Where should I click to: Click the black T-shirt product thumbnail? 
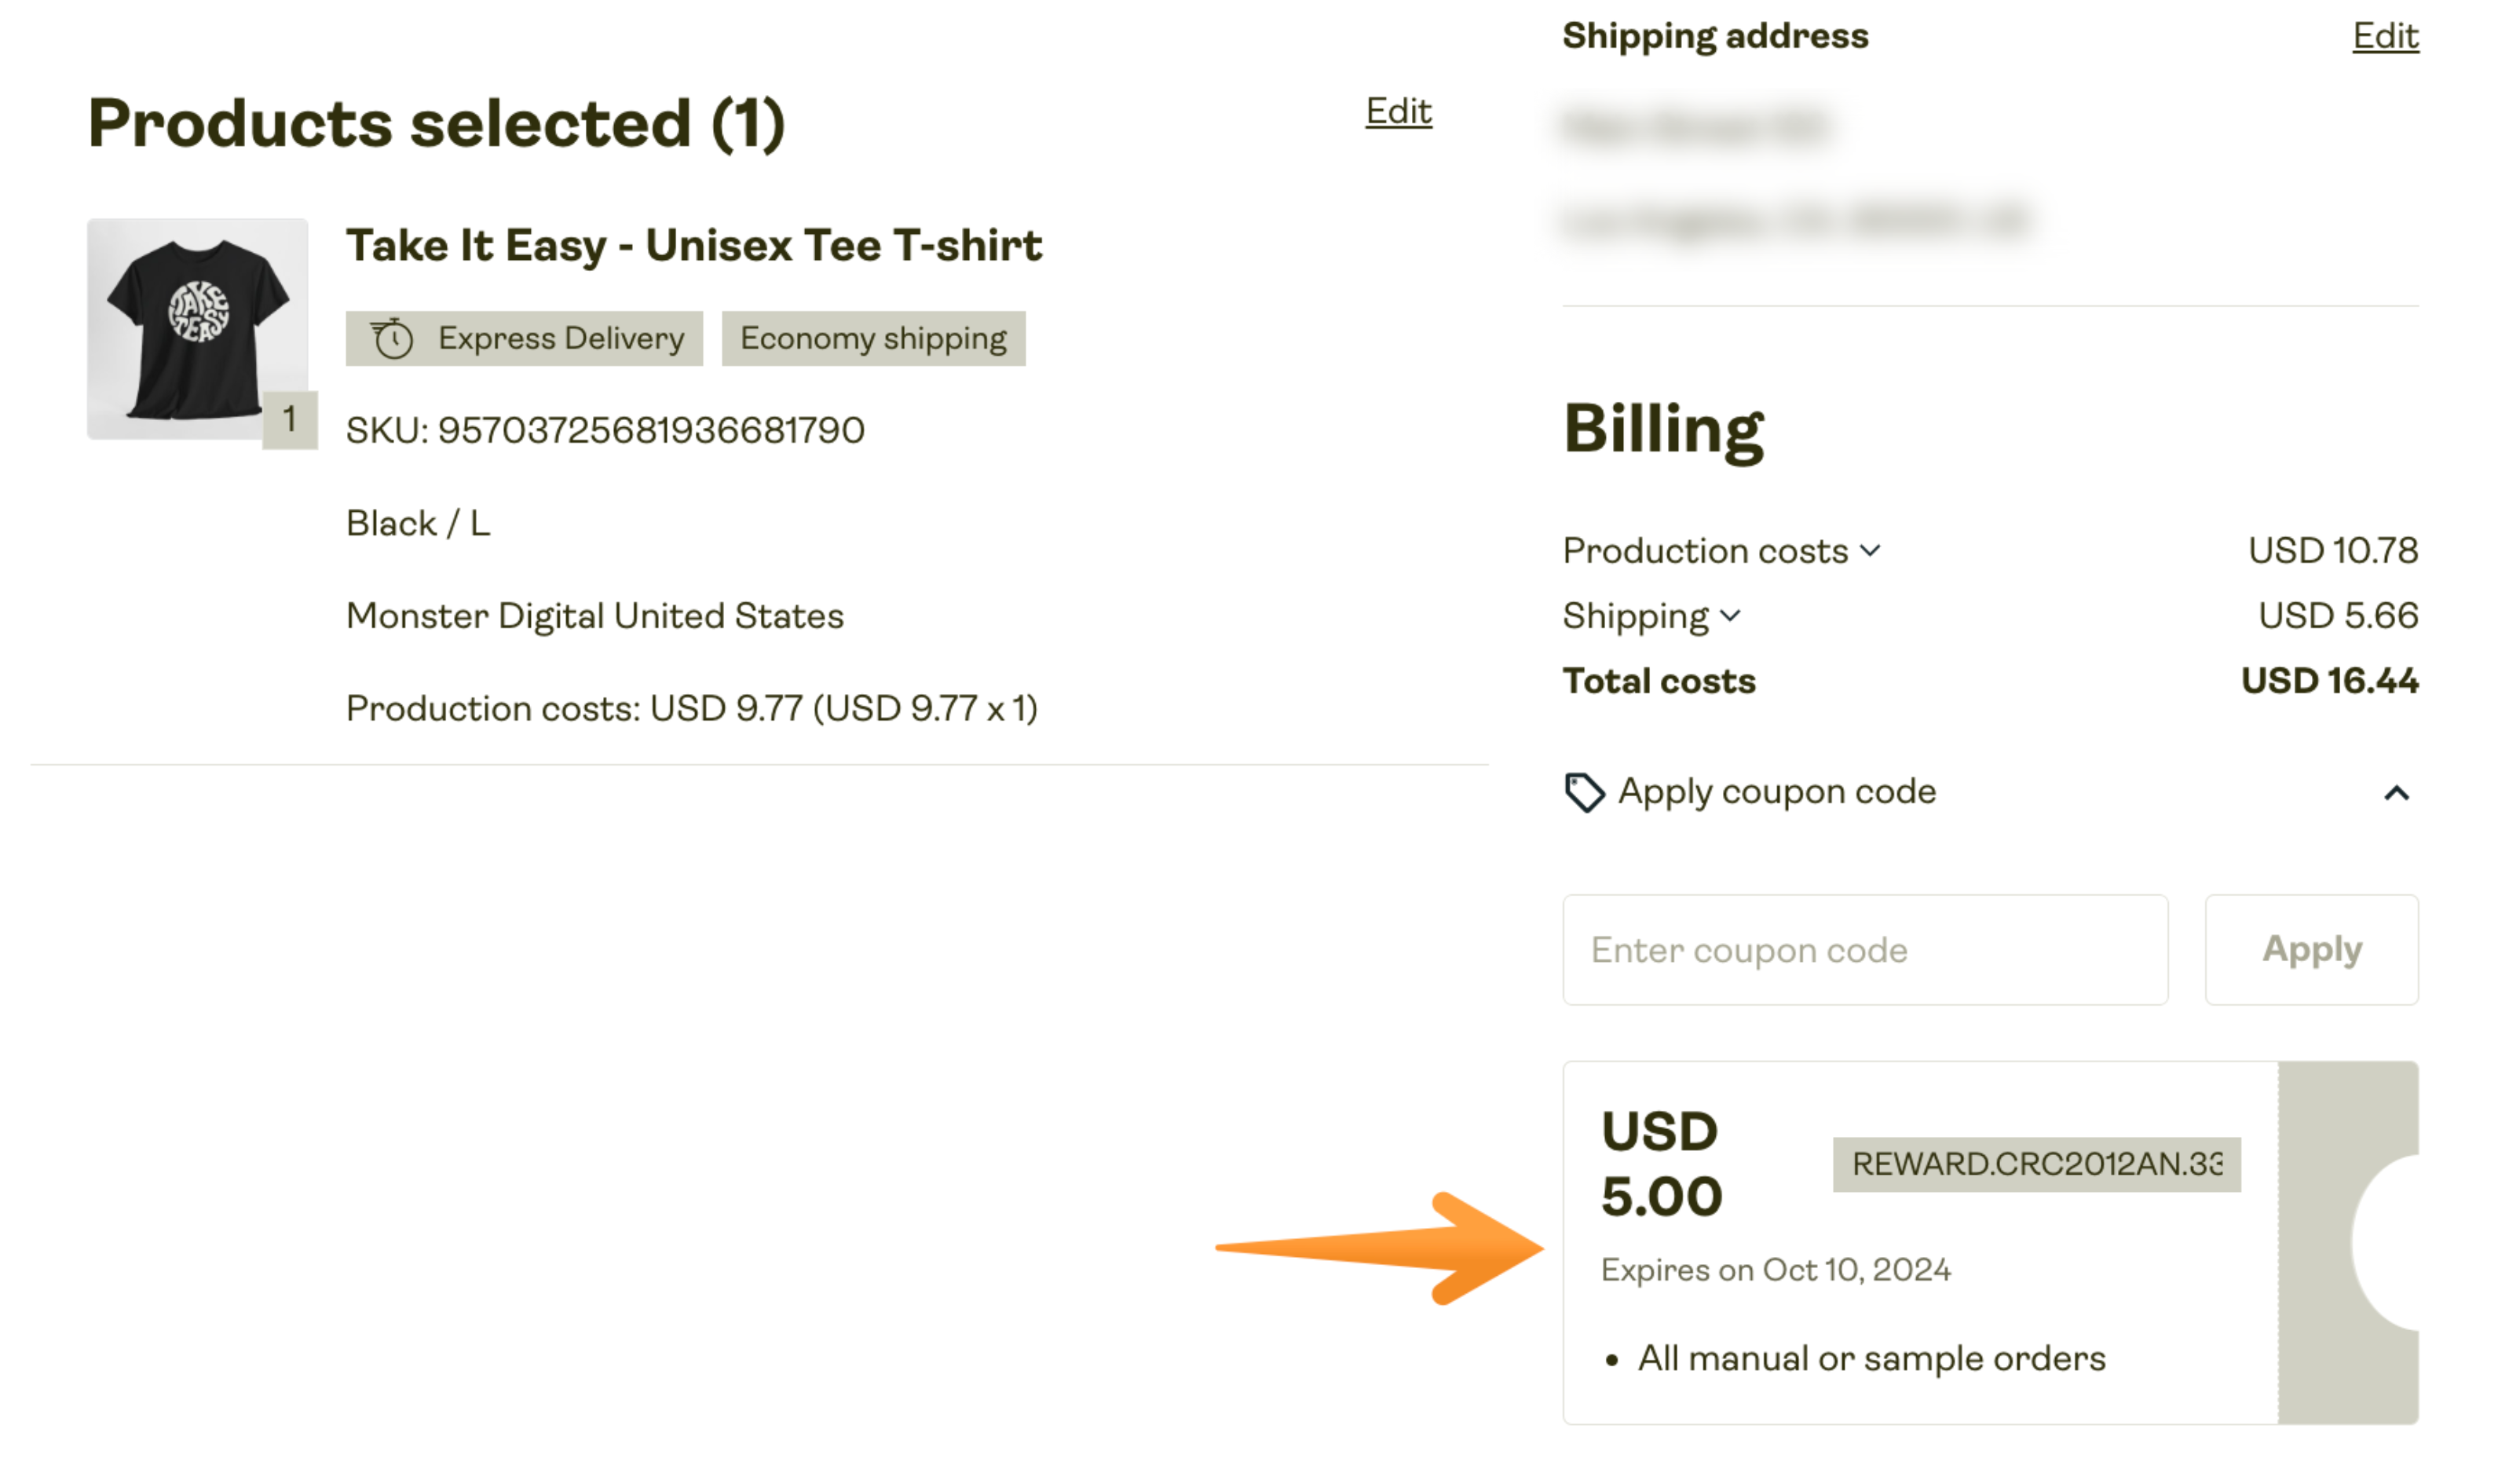pos(197,328)
